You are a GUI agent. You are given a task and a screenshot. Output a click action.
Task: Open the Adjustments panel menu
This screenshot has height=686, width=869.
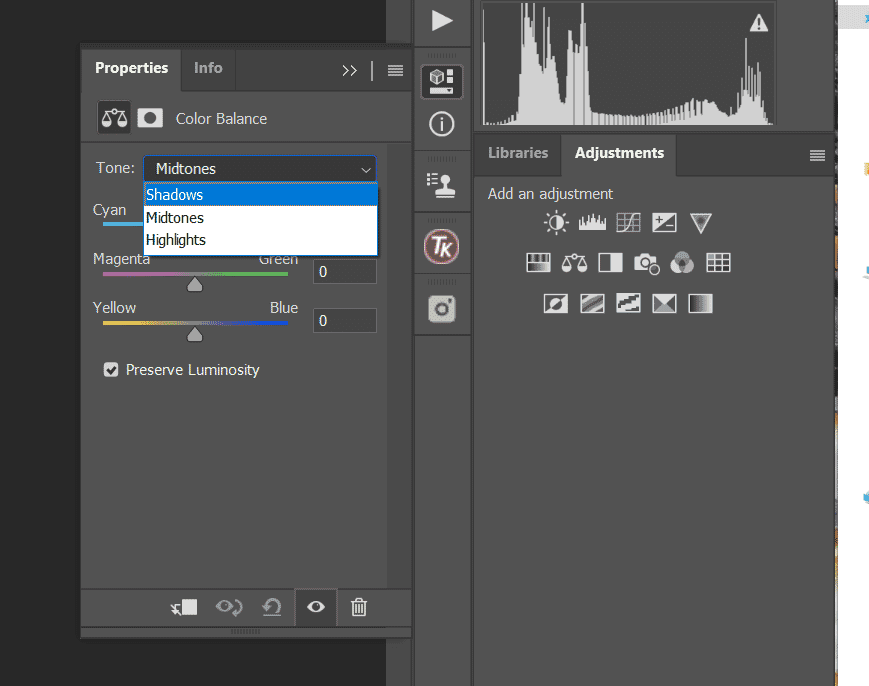(817, 155)
